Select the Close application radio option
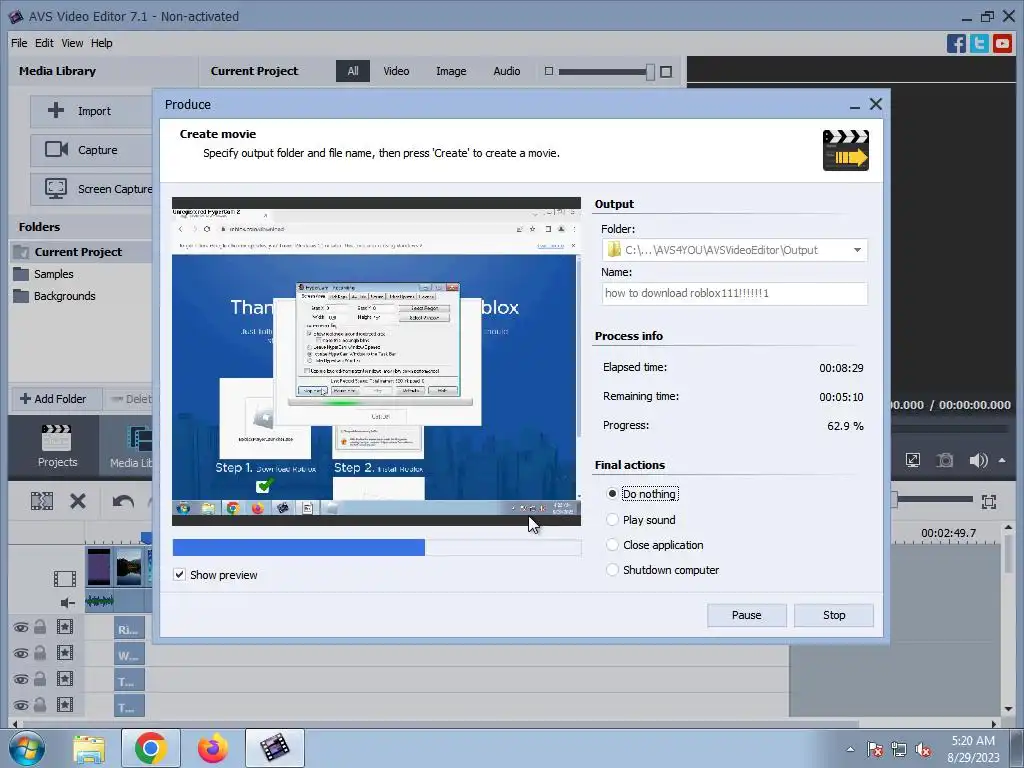 pyautogui.click(x=612, y=545)
